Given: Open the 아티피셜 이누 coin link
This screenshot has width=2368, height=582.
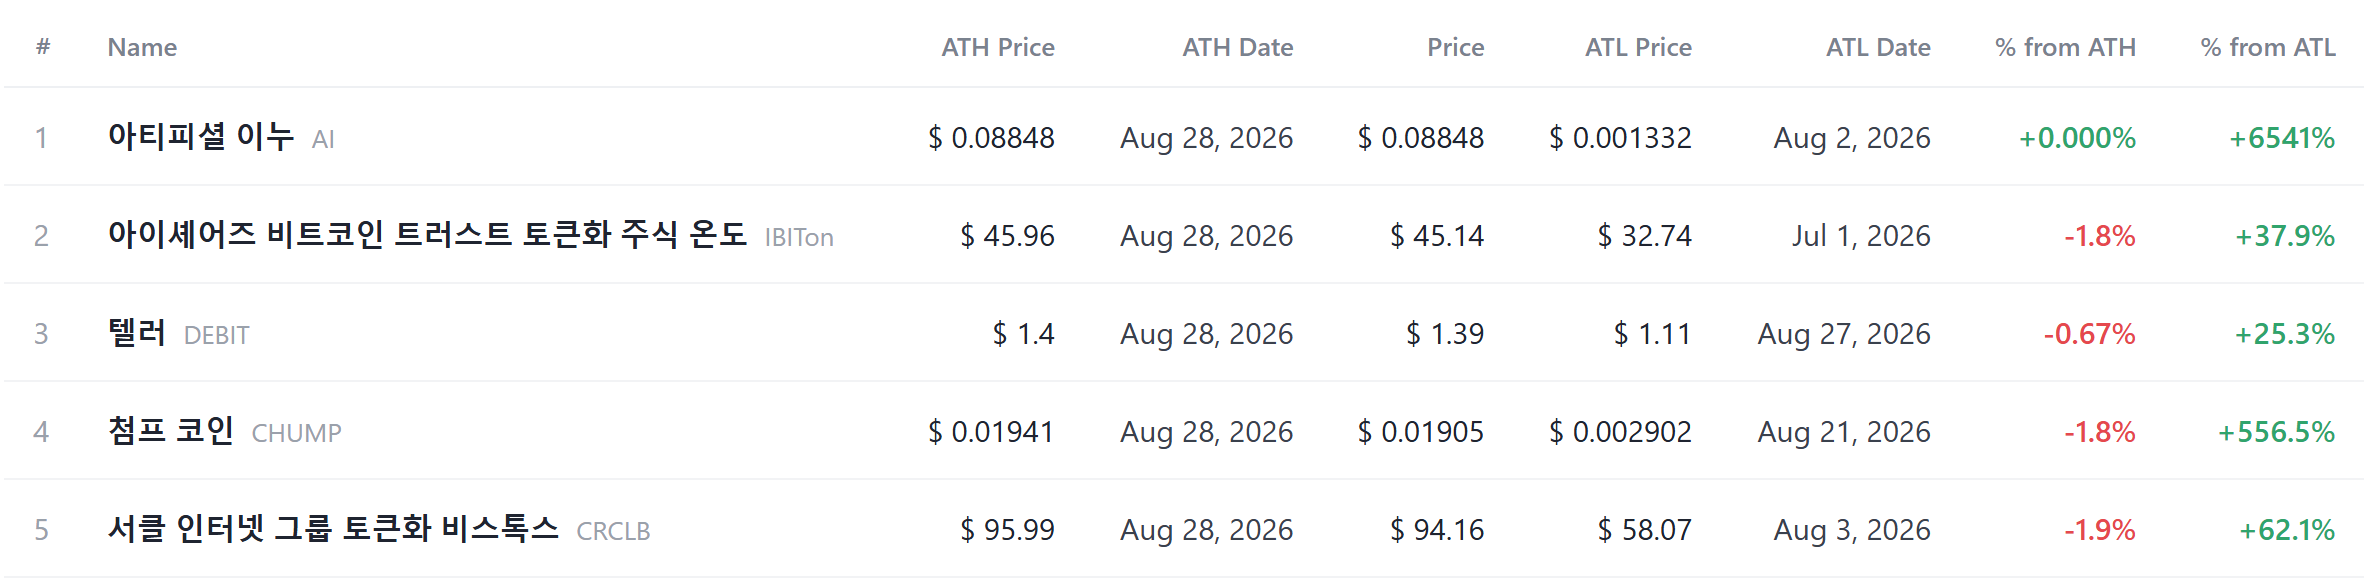Looking at the screenshot, I should (201, 136).
